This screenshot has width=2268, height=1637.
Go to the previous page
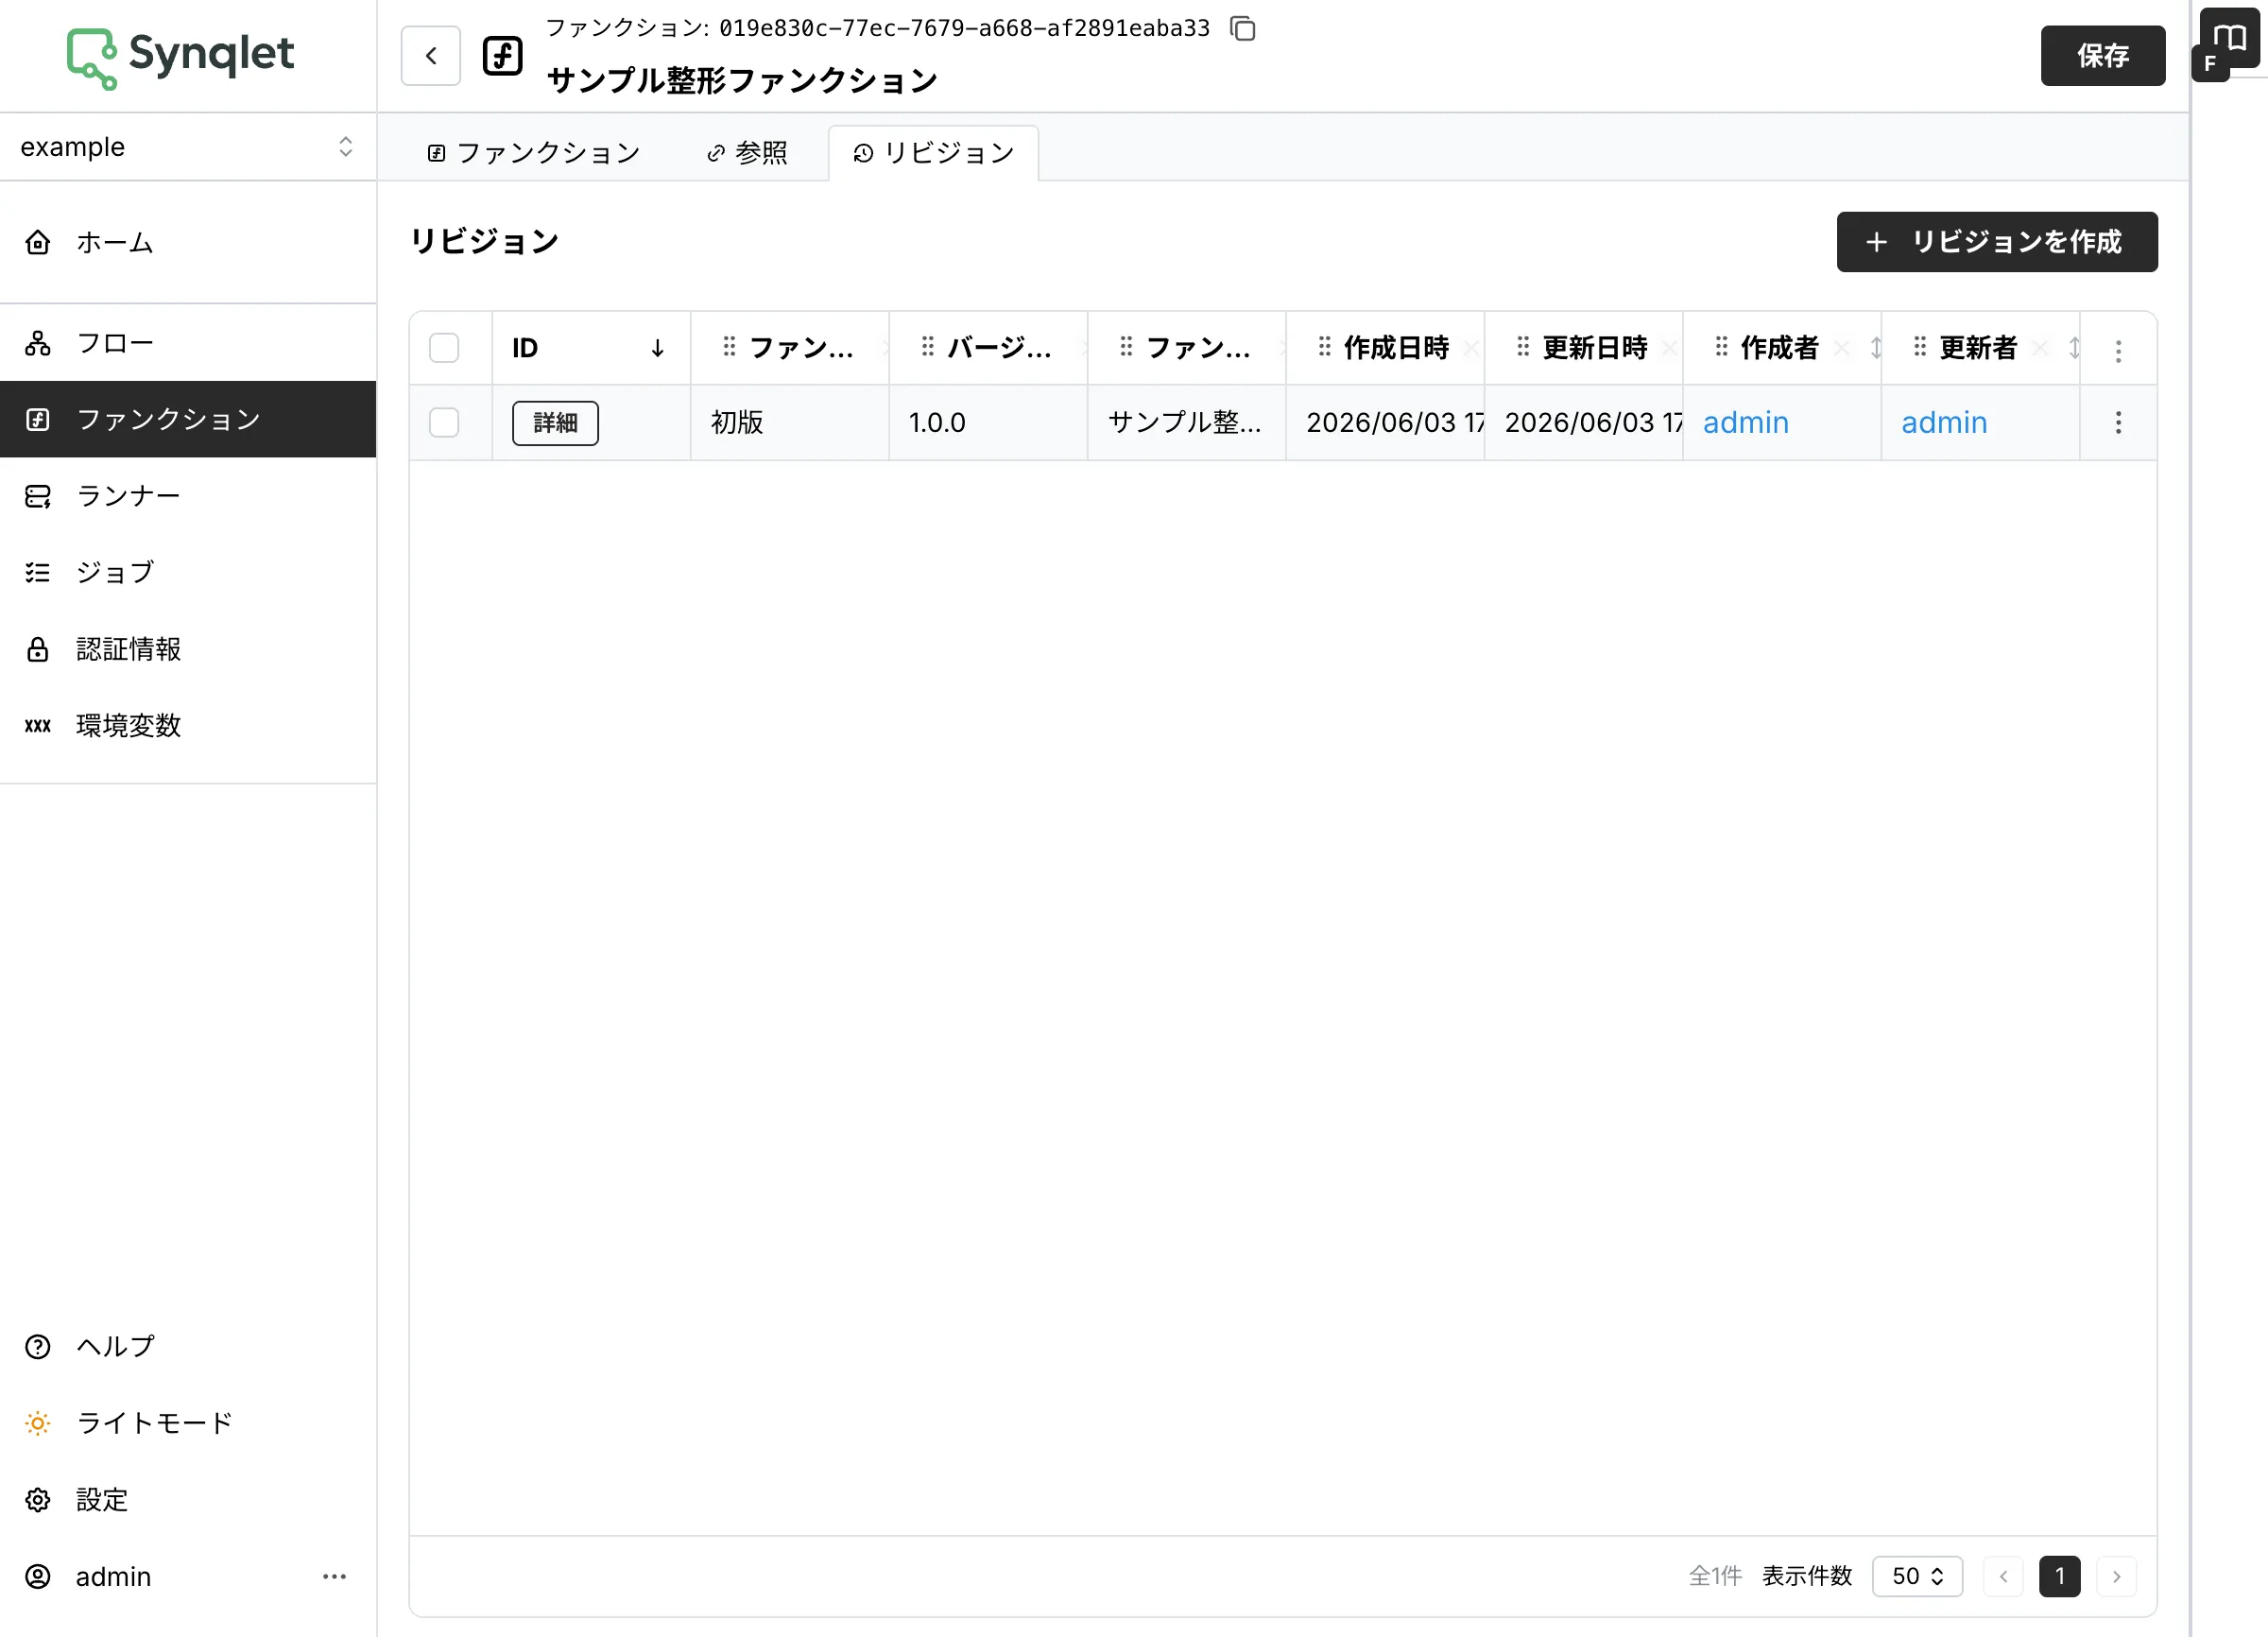pyautogui.click(x=2003, y=1576)
